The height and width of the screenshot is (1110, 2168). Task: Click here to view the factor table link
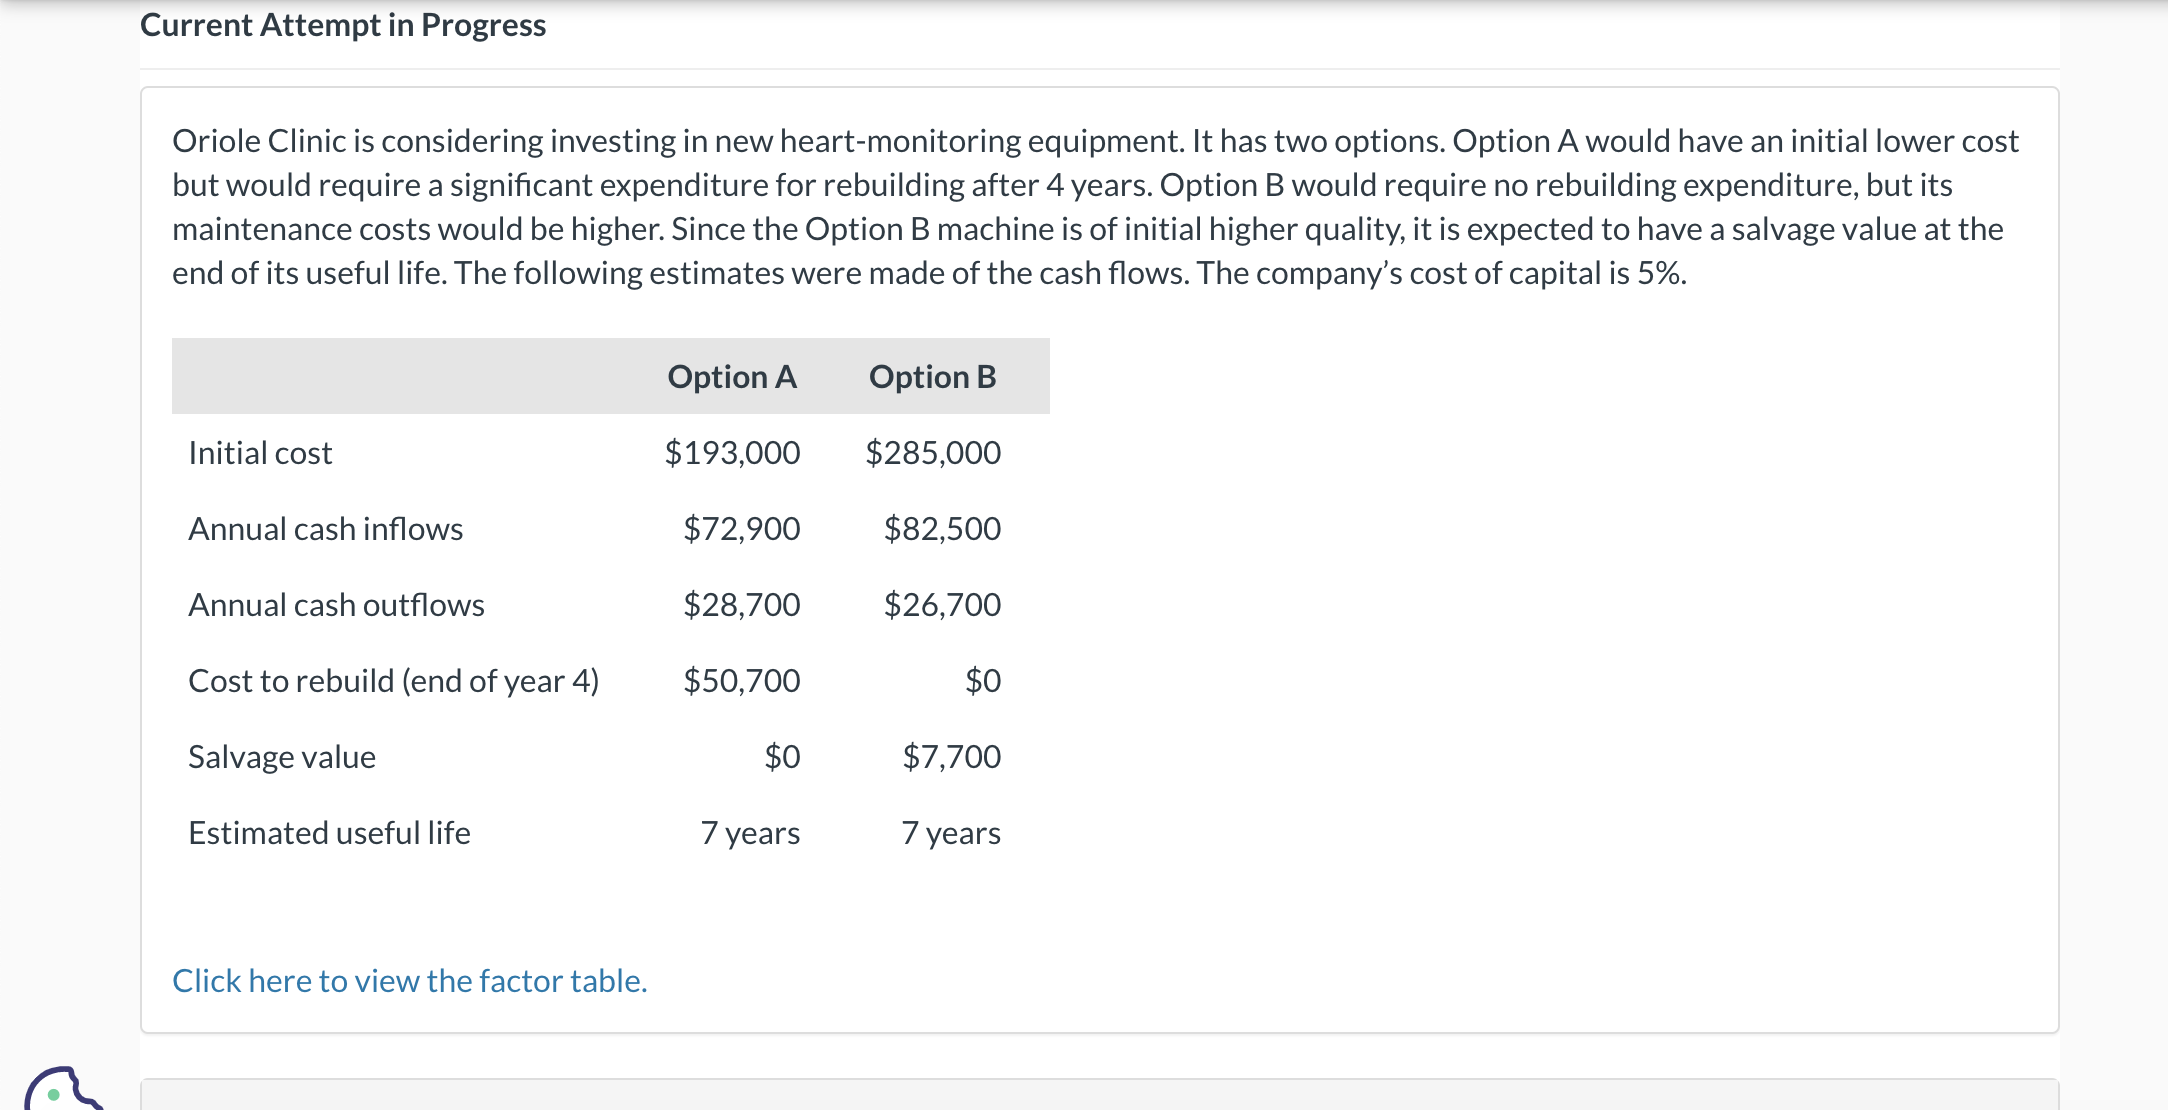pos(409,981)
